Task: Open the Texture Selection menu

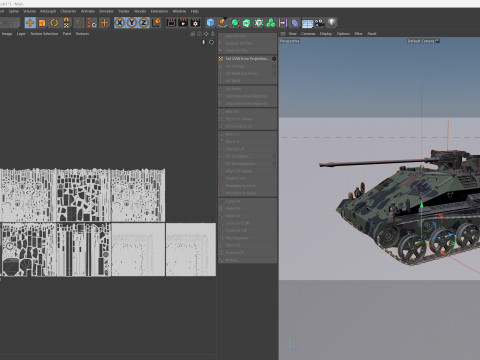Action: click(44, 34)
